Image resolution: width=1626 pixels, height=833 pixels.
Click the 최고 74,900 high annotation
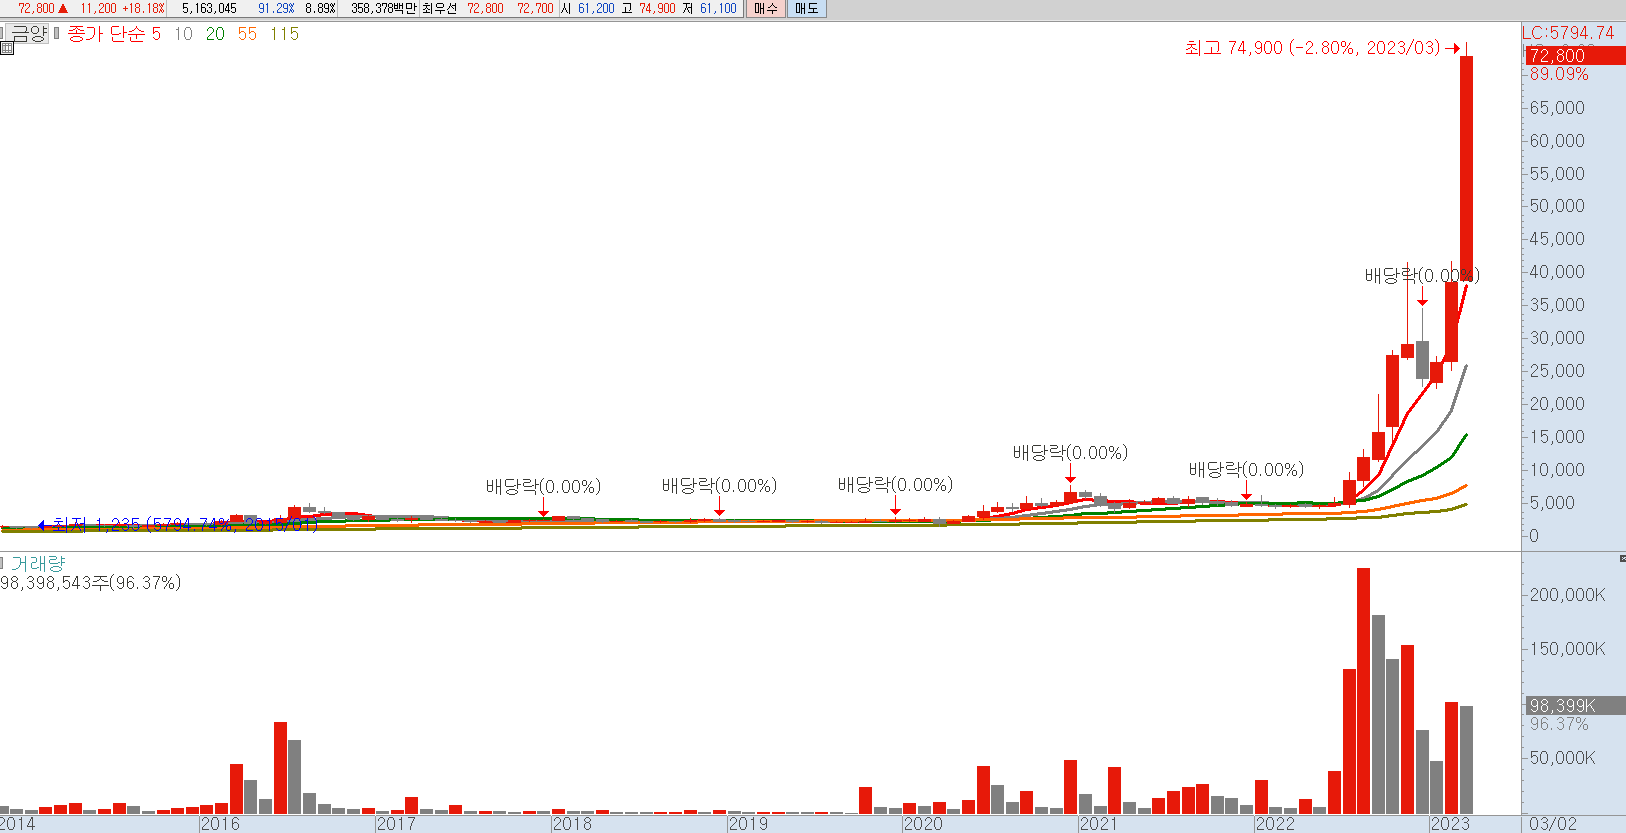(1313, 48)
